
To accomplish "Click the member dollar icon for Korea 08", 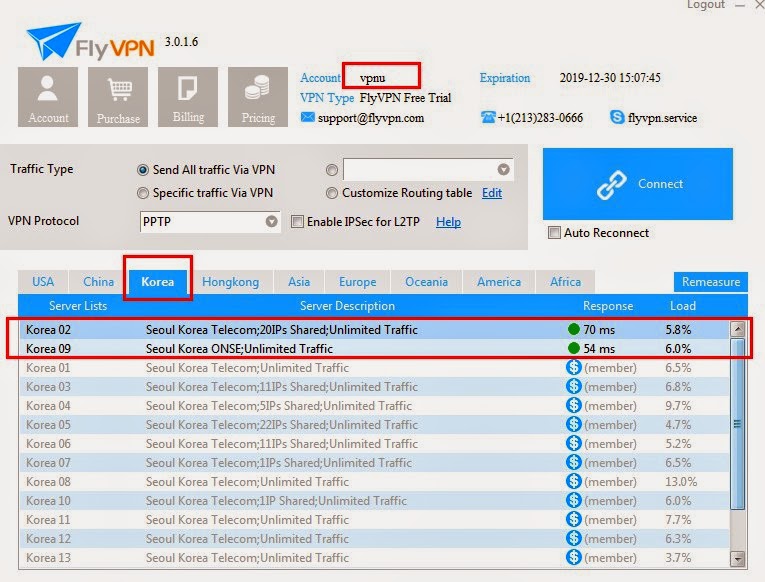I will click(x=574, y=481).
